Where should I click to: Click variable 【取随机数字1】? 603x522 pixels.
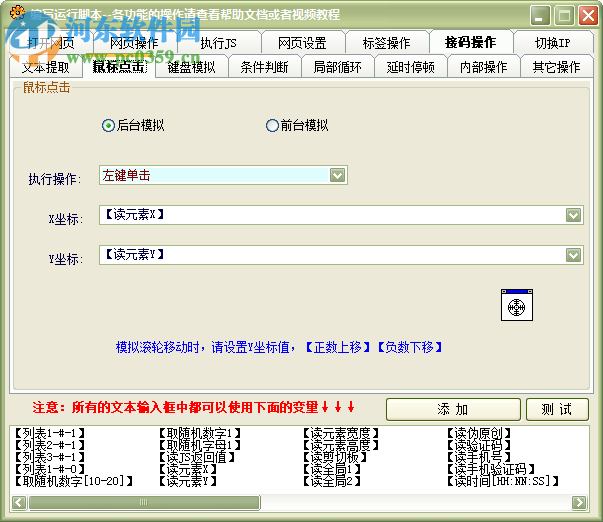pyautogui.click(x=200, y=434)
